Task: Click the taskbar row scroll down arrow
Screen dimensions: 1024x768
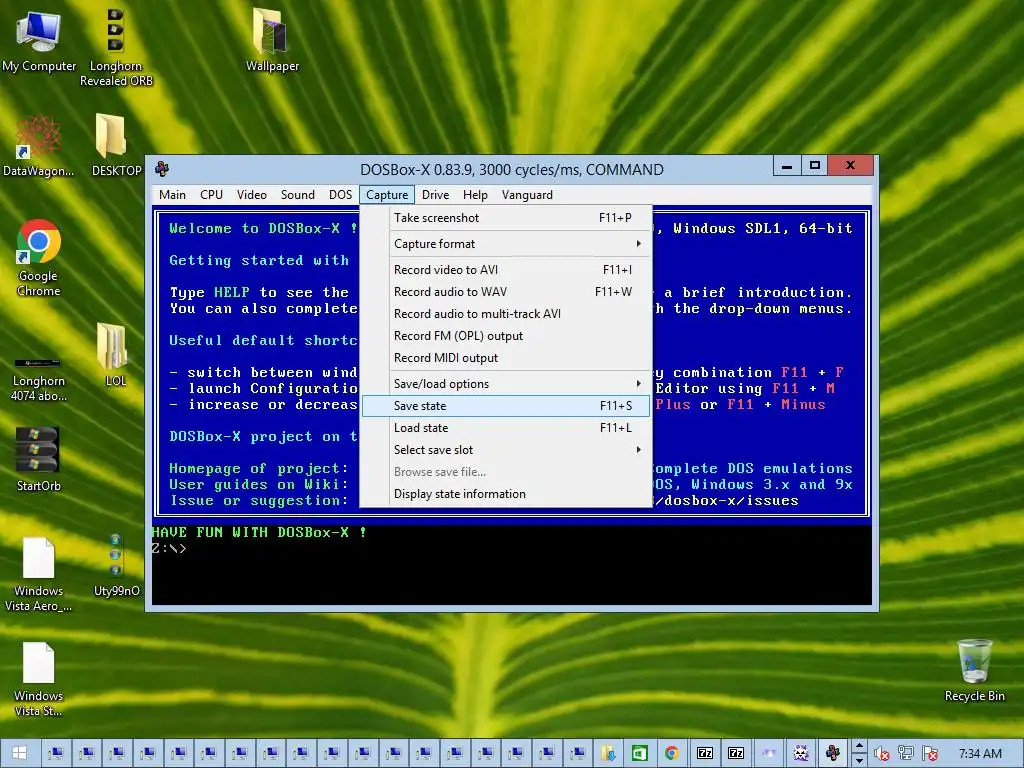Action: 859,760
